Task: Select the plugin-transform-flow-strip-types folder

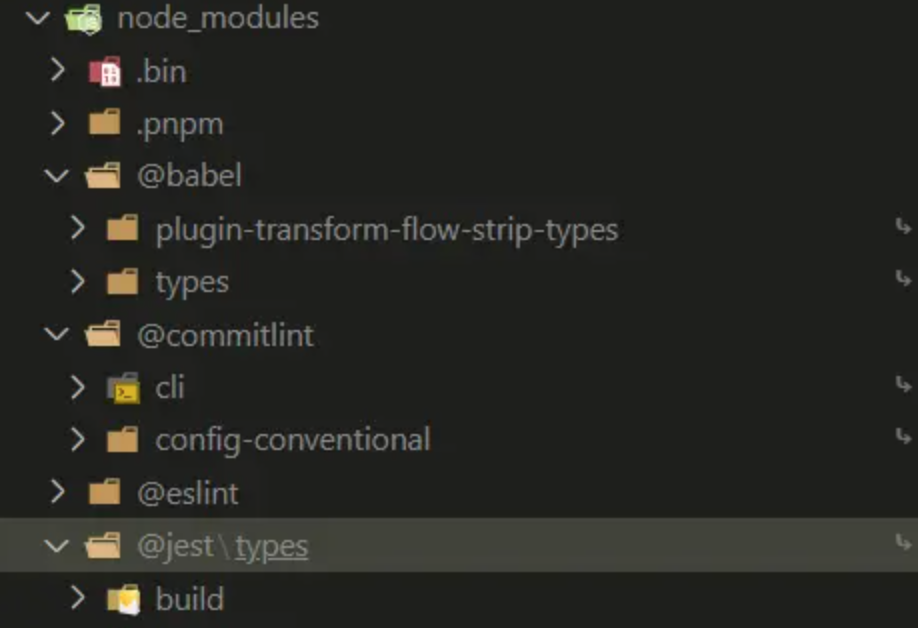Action: [x=387, y=229]
